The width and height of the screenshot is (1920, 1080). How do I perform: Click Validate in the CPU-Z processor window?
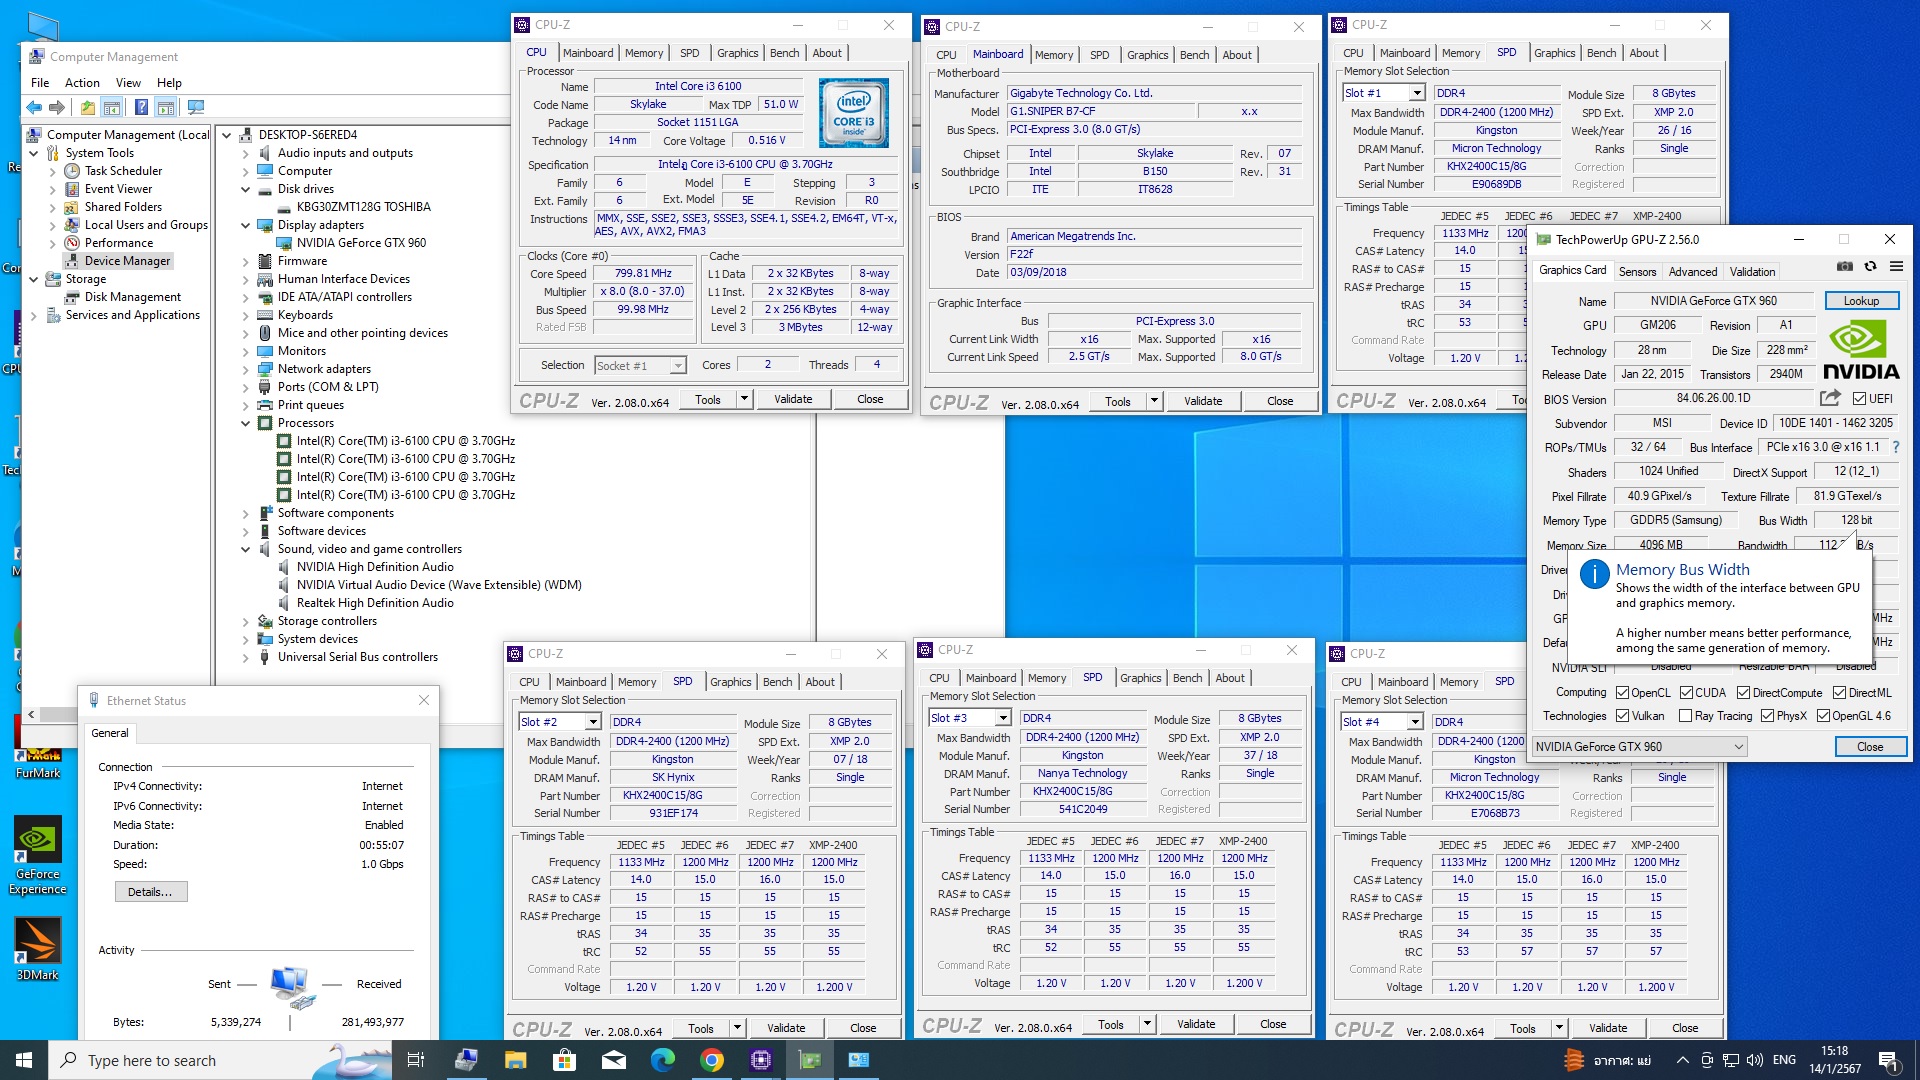(793, 399)
